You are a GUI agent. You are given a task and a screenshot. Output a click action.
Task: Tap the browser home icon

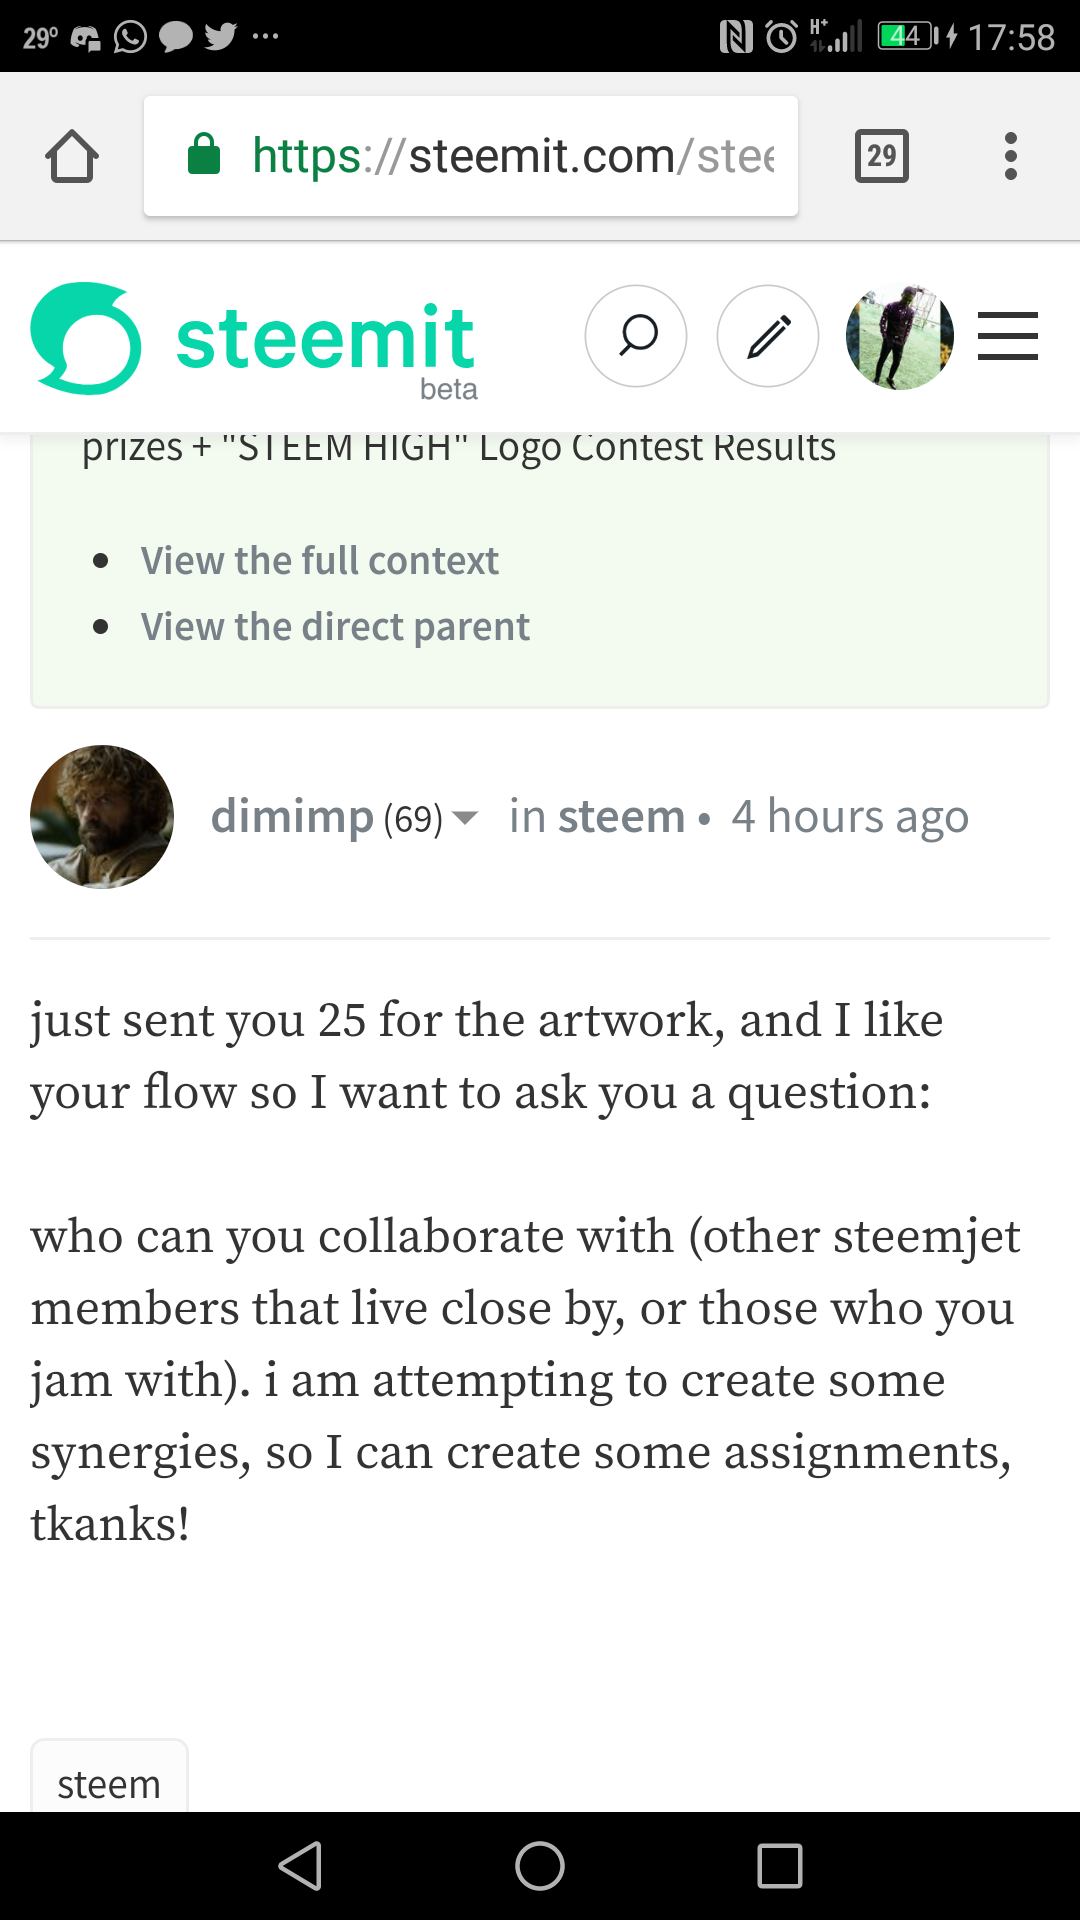click(x=72, y=157)
